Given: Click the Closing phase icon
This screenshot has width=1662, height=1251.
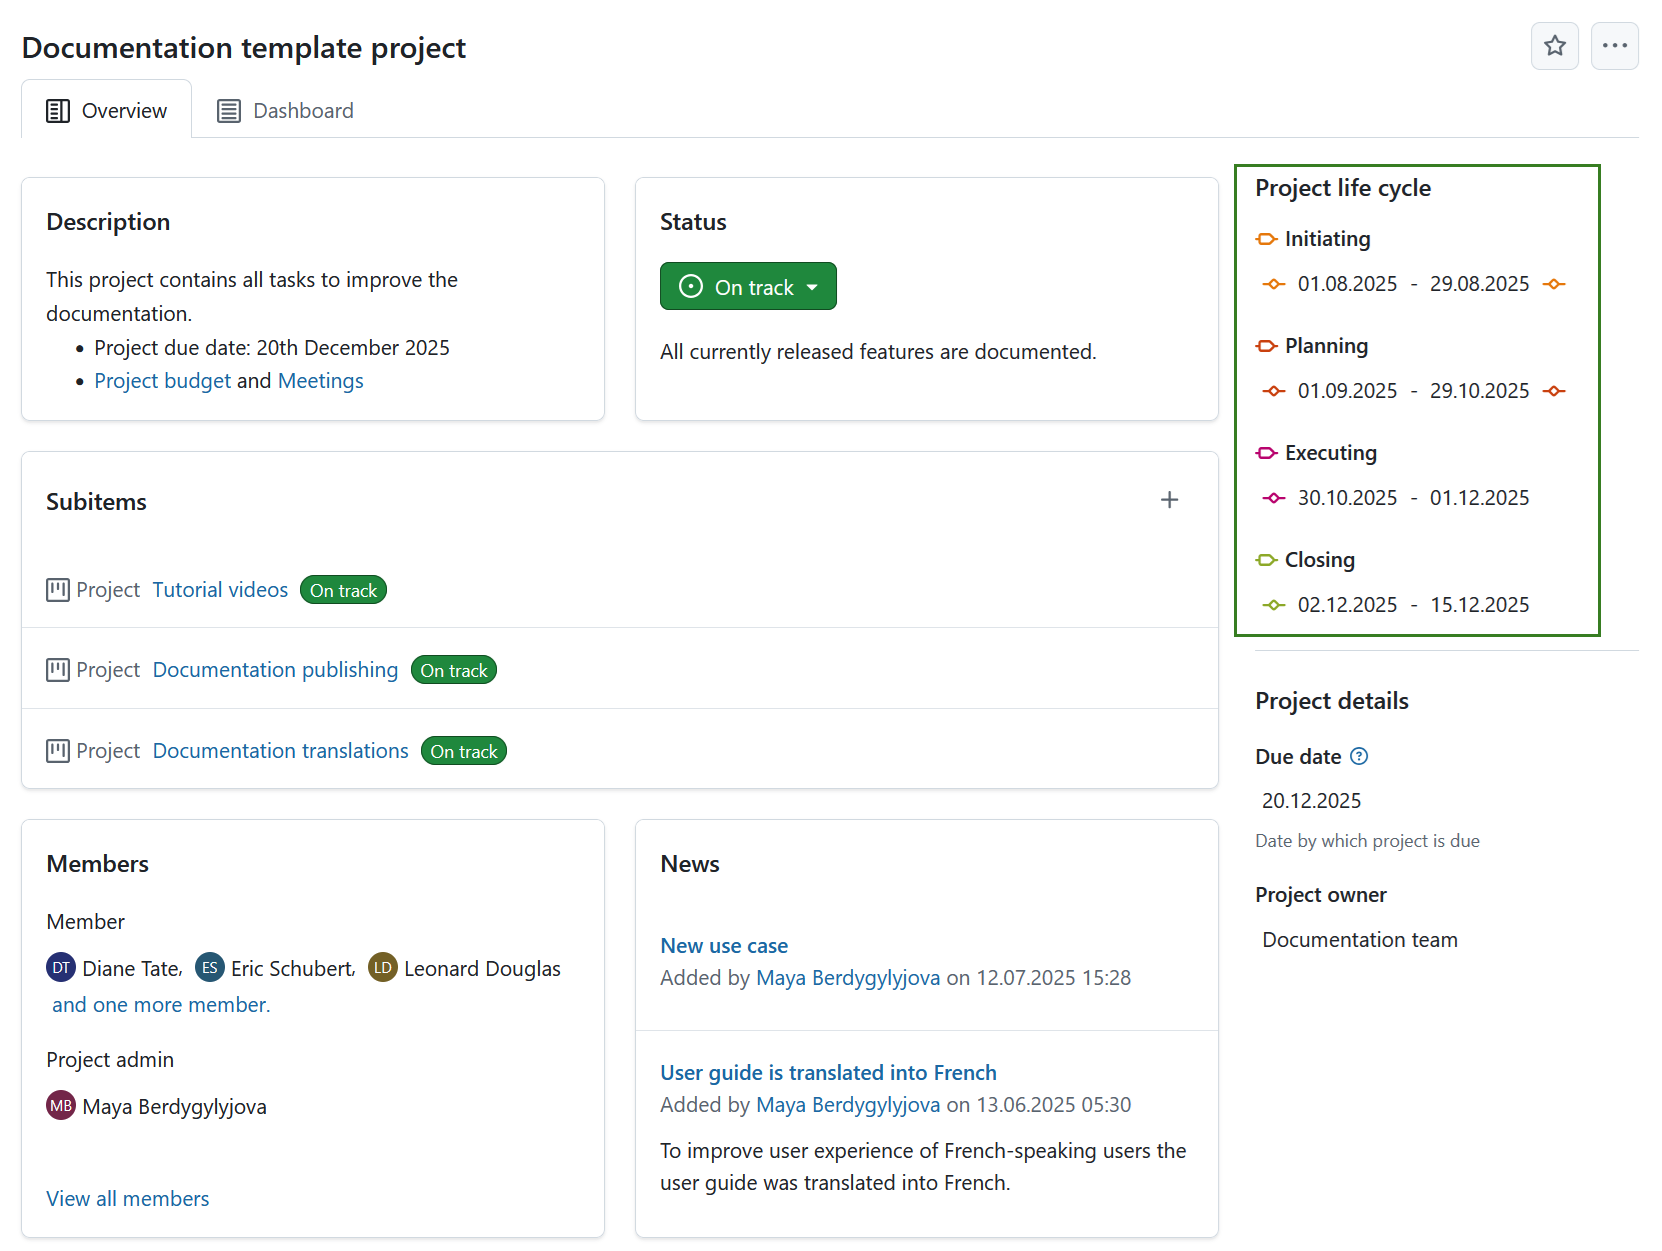Looking at the screenshot, I should pyautogui.click(x=1266, y=560).
